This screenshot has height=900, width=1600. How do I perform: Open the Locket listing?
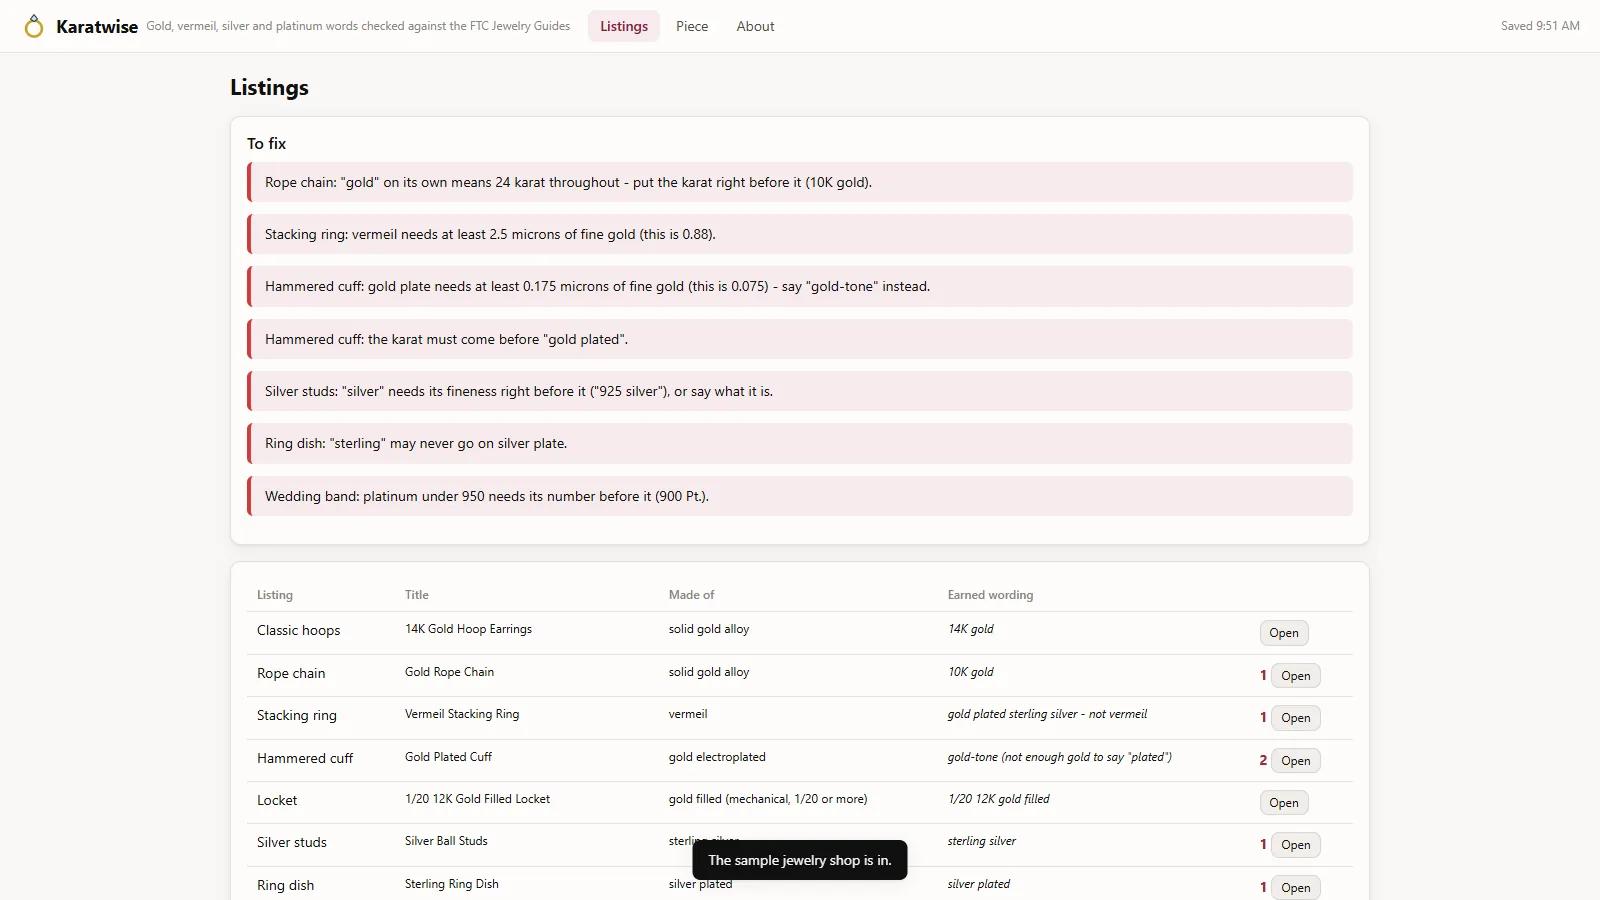(x=1284, y=803)
